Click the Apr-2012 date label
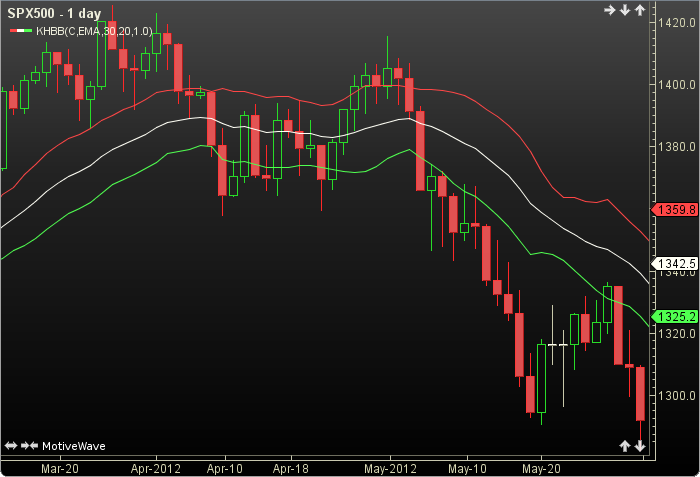 (x=156, y=469)
